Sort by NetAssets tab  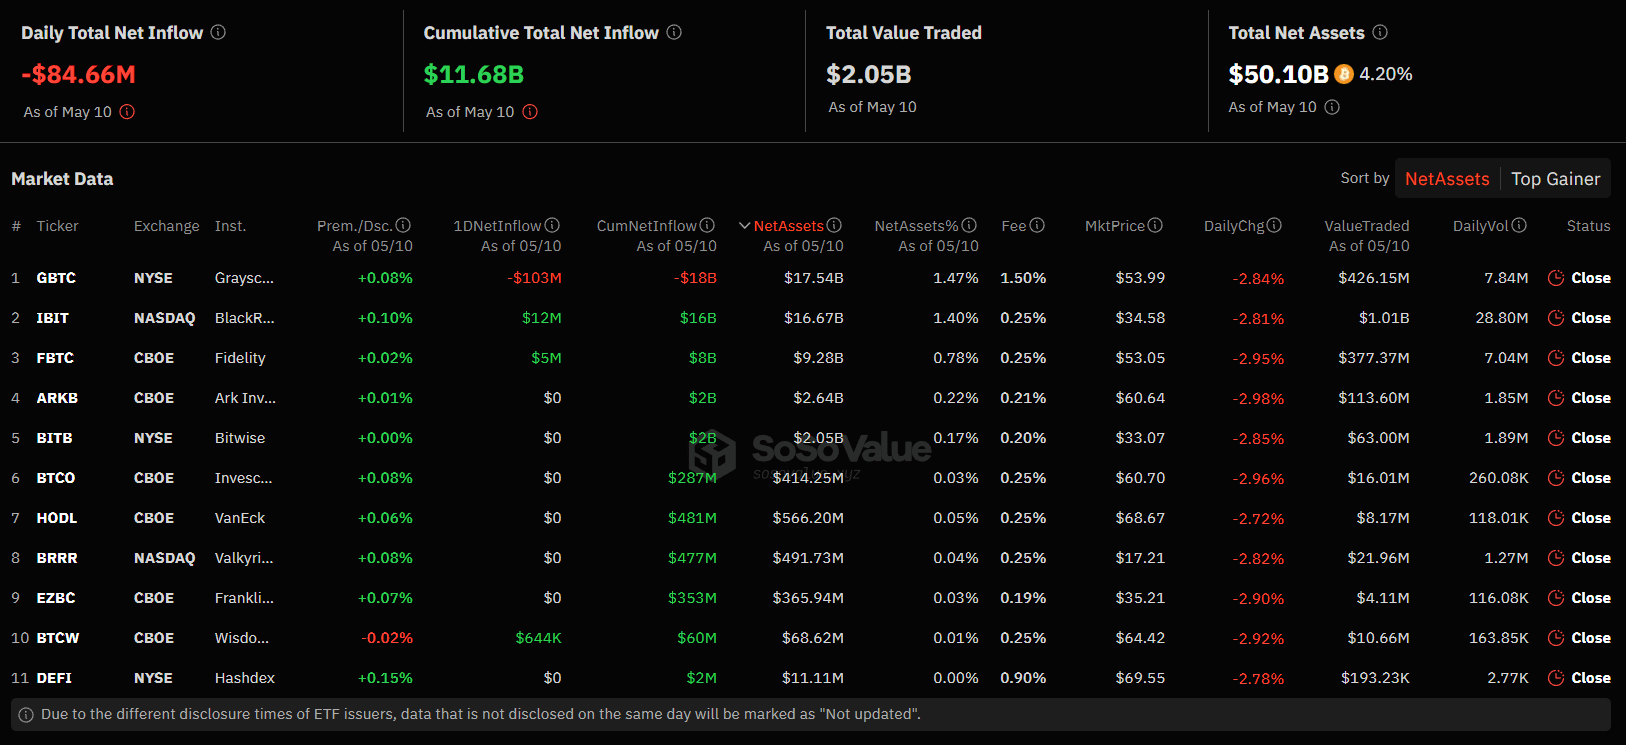[x=1447, y=179]
